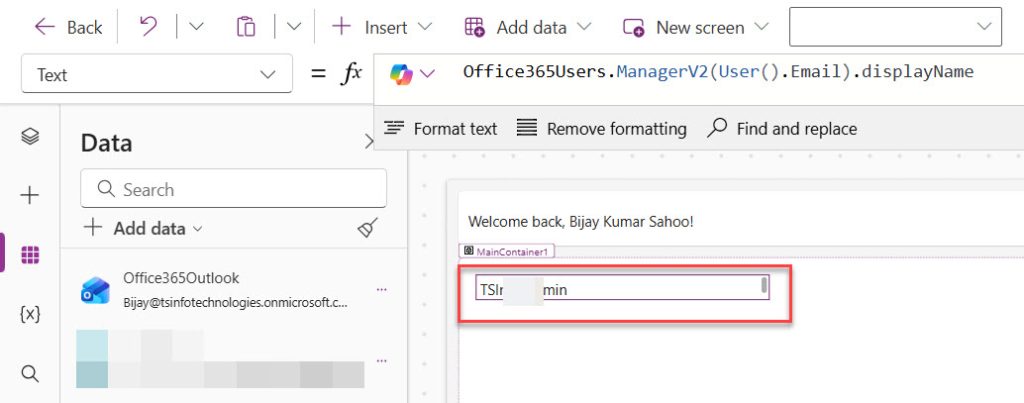Click the plus Insert icon in sidebar
This screenshot has height=403, width=1024.
pyautogui.click(x=30, y=195)
